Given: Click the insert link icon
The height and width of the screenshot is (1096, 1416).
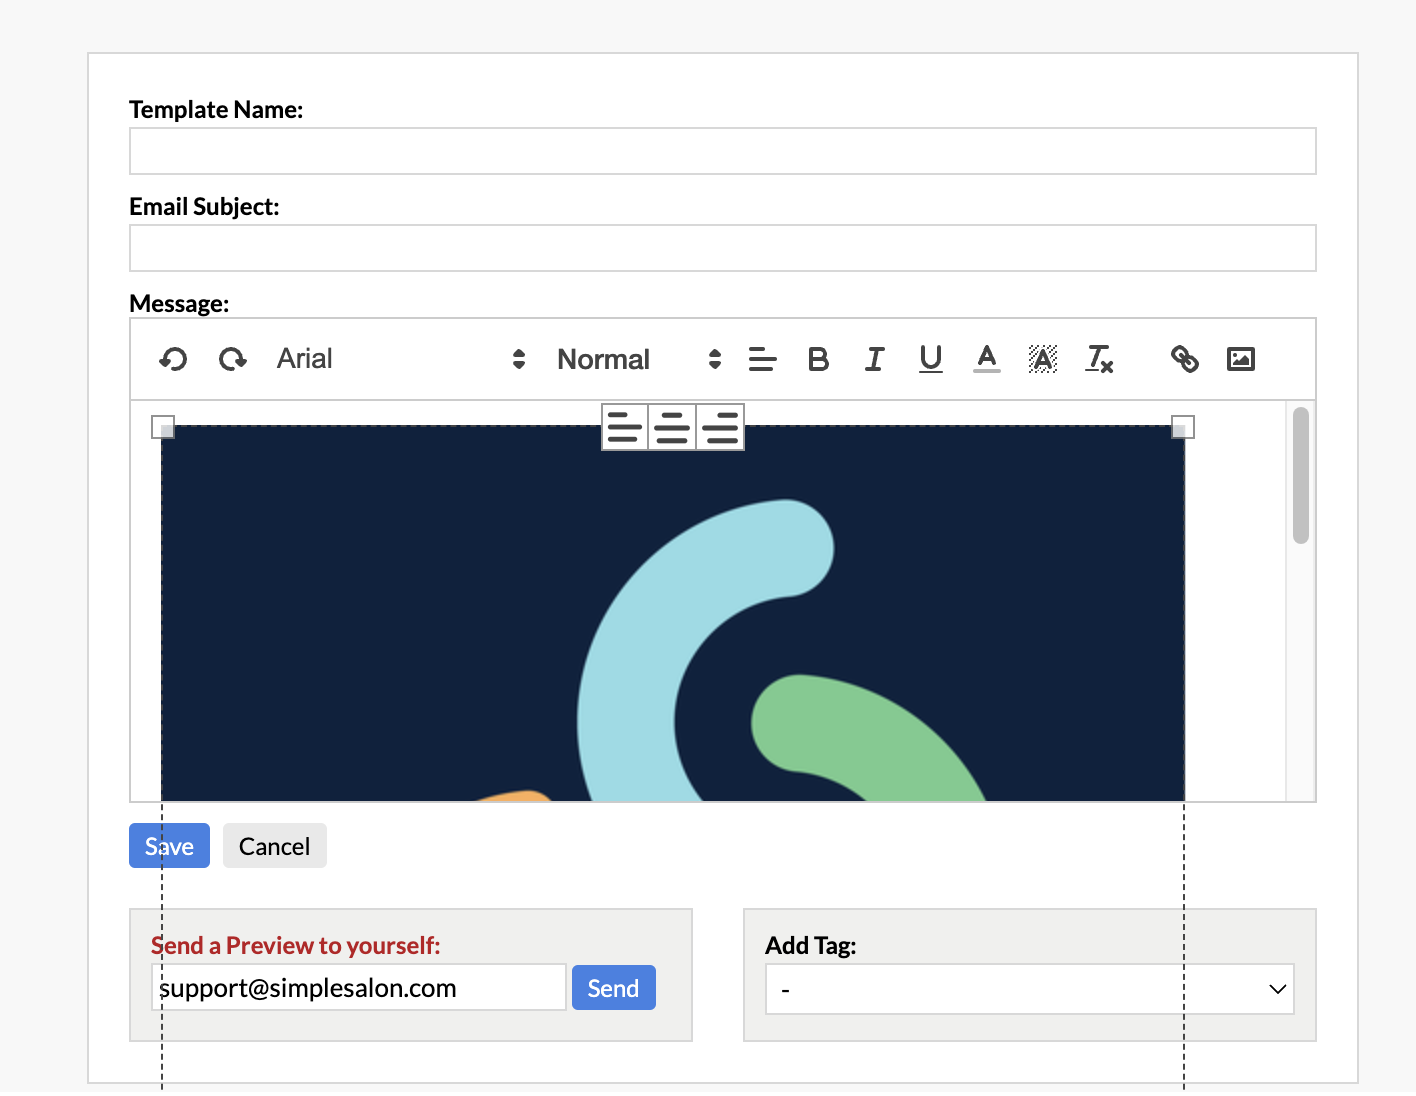Looking at the screenshot, I should point(1185,359).
